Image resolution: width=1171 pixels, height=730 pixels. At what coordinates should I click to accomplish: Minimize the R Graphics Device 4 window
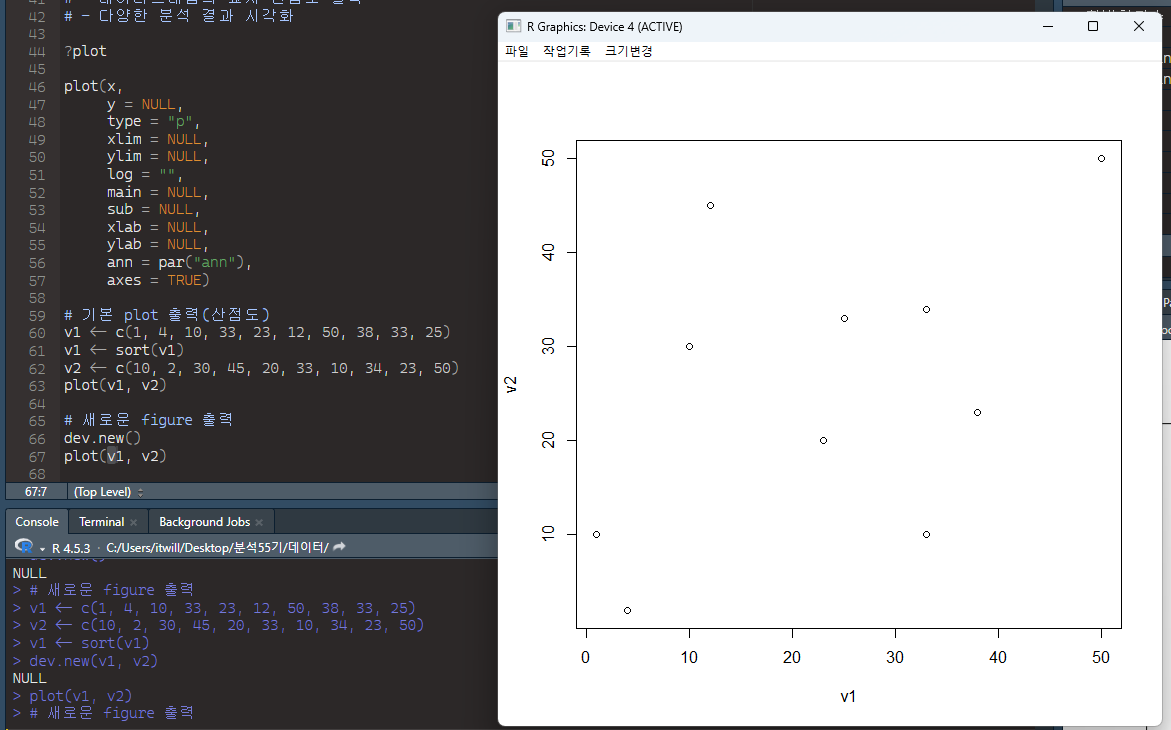(x=1048, y=26)
